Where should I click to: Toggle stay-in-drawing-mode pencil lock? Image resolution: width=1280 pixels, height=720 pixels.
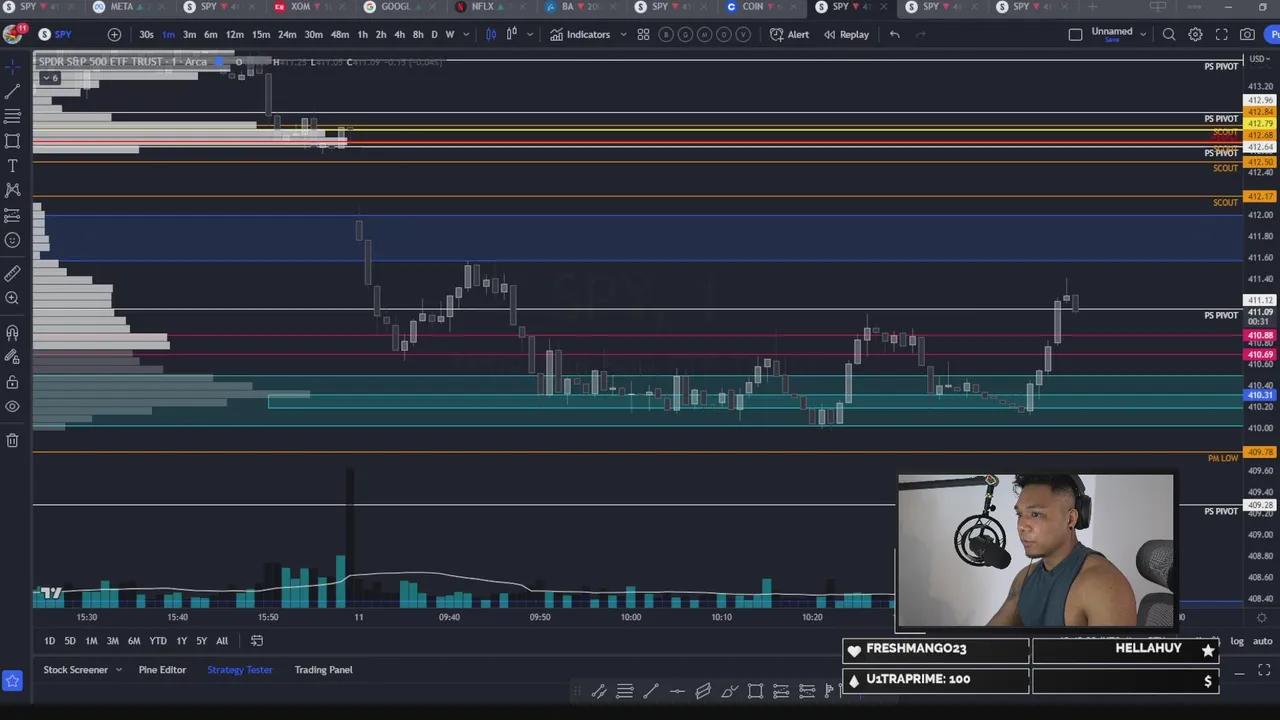pyautogui.click(x=12, y=357)
